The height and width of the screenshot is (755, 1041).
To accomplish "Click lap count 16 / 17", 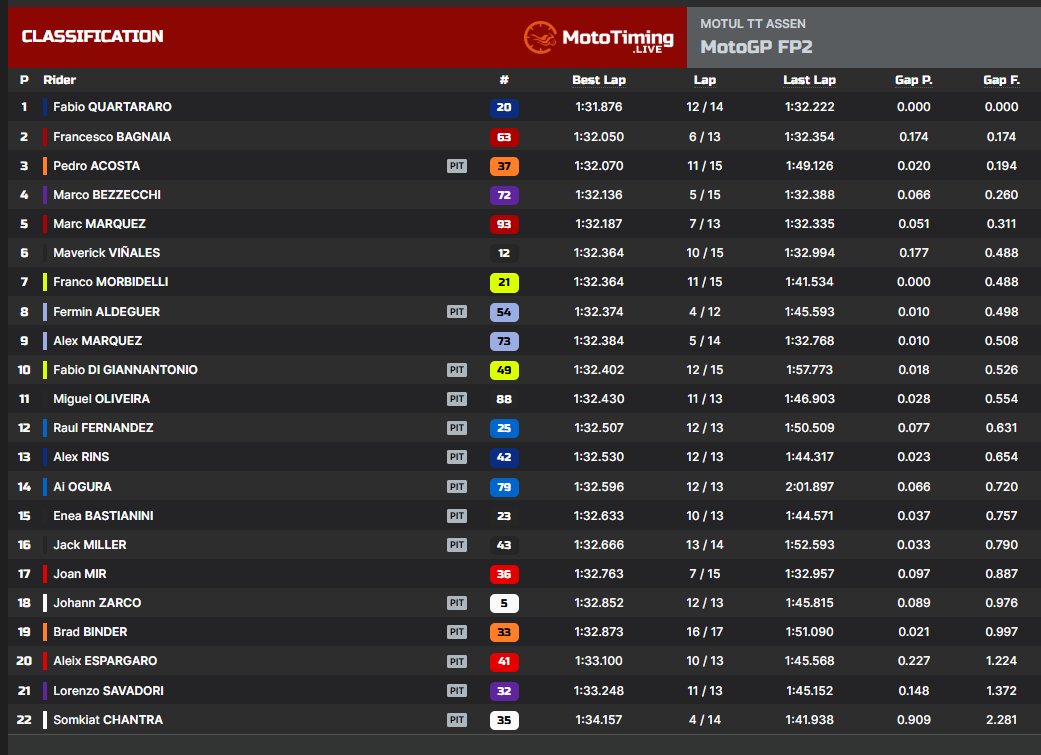I will coord(704,632).
